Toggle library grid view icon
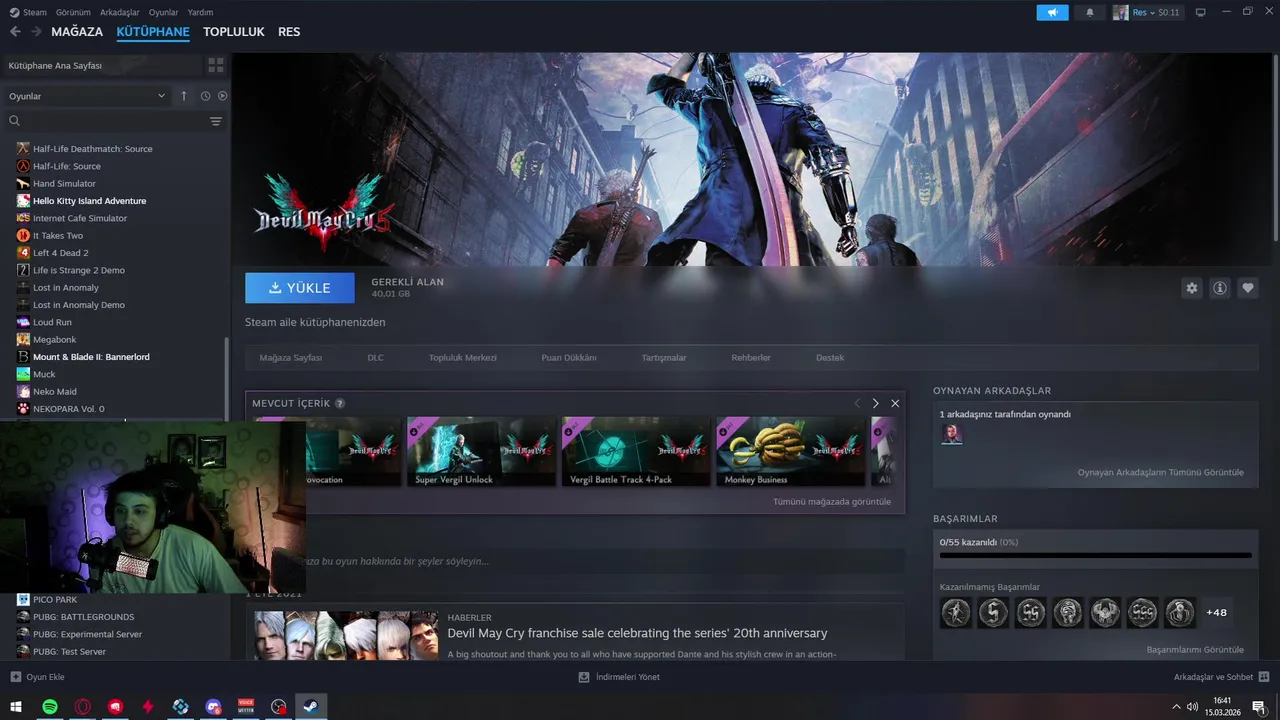Image resolution: width=1280 pixels, height=720 pixels. [x=216, y=65]
